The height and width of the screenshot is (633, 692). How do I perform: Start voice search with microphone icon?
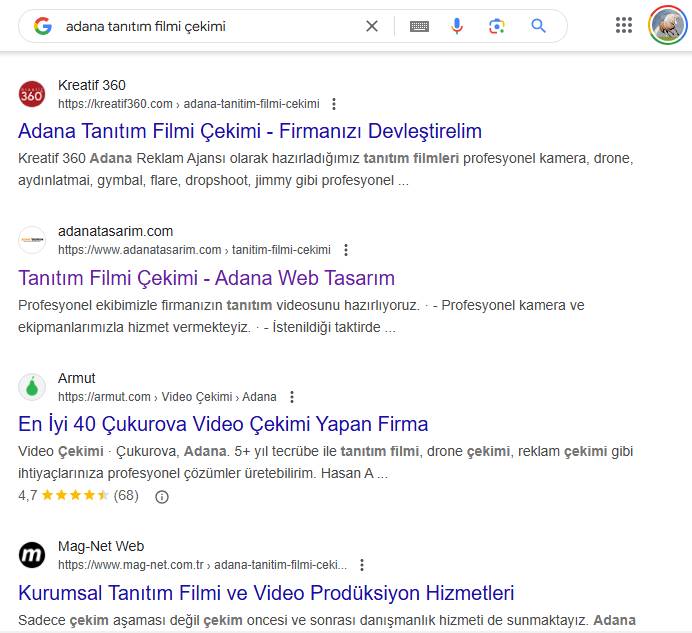pyautogui.click(x=457, y=26)
